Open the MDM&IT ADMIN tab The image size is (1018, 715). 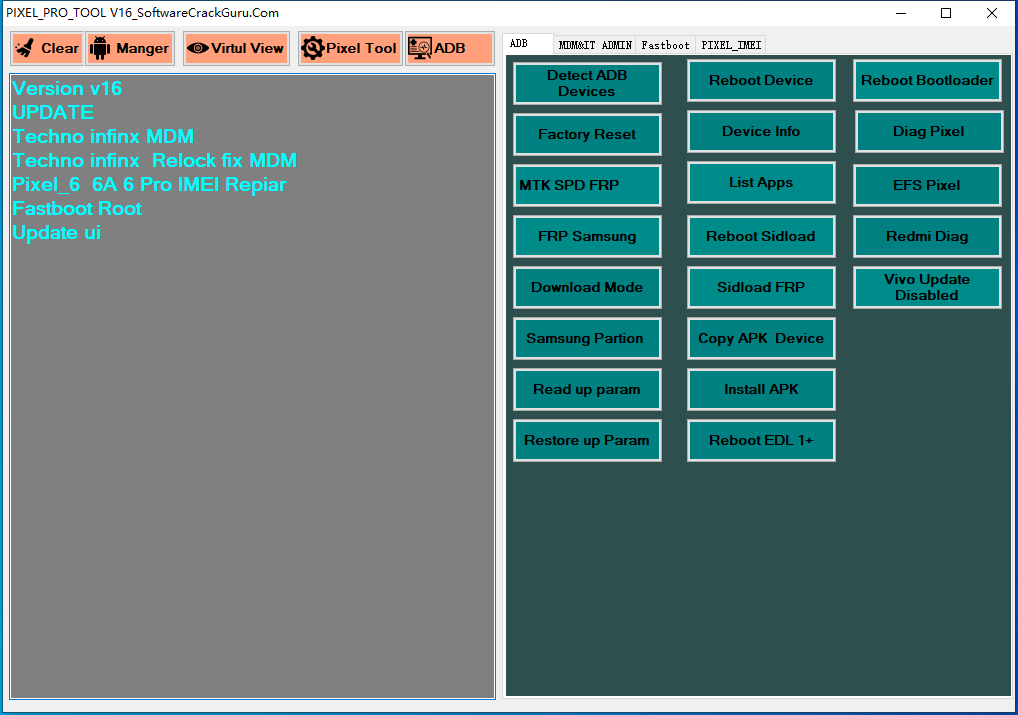tap(595, 45)
